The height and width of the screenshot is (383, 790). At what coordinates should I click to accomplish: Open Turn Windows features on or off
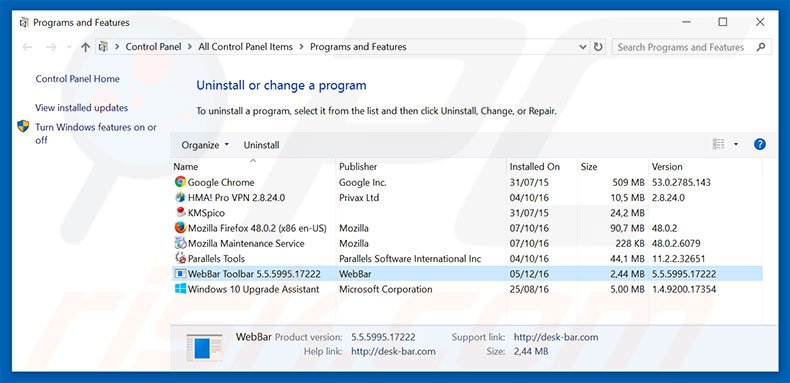coord(96,134)
